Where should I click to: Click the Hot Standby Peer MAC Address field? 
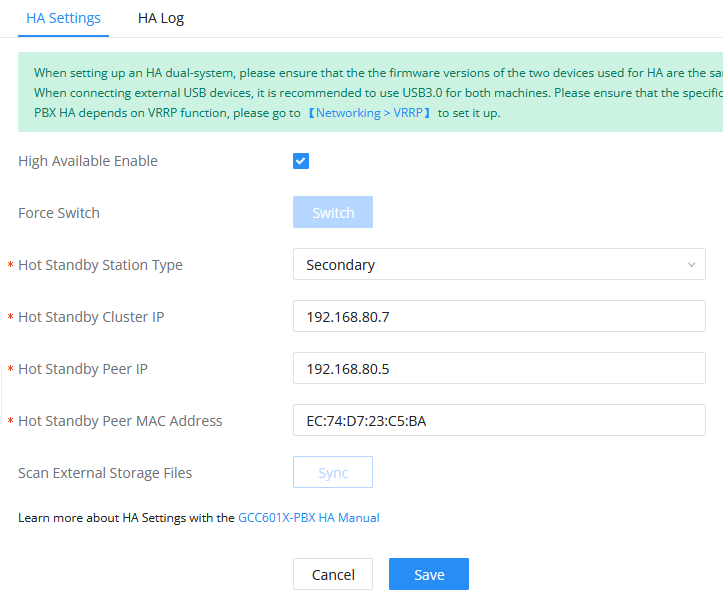(x=499, y=420)
